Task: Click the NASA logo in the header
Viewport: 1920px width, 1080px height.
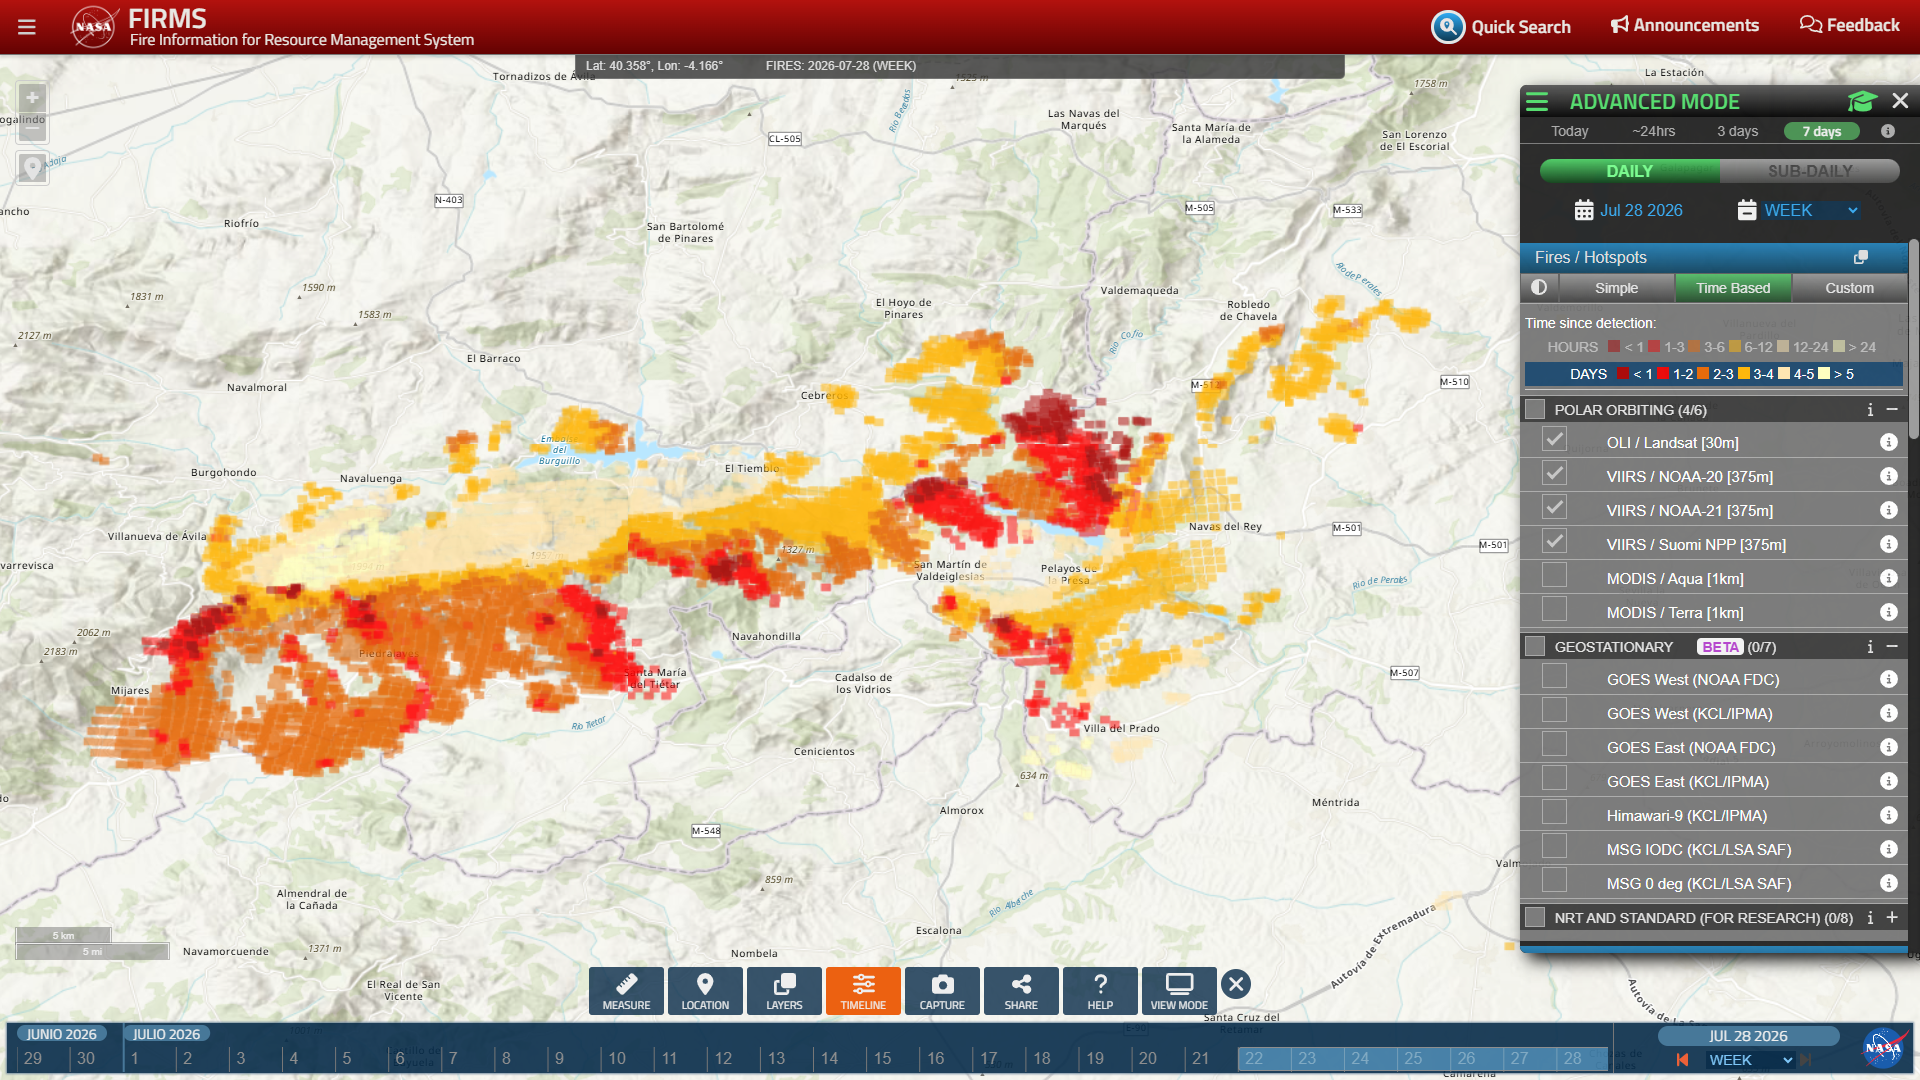Action: click(93, 27)
